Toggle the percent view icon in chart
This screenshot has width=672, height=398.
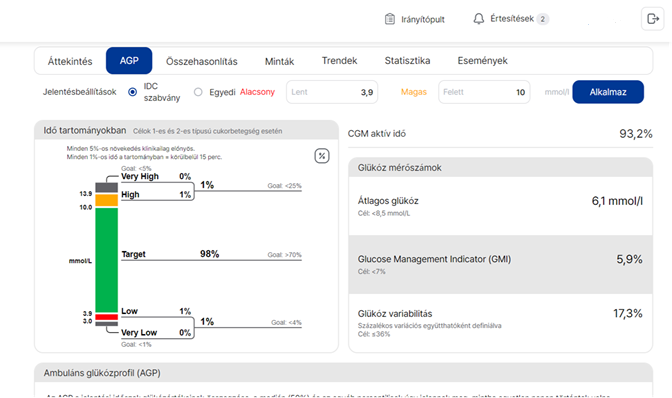[322, 156]
